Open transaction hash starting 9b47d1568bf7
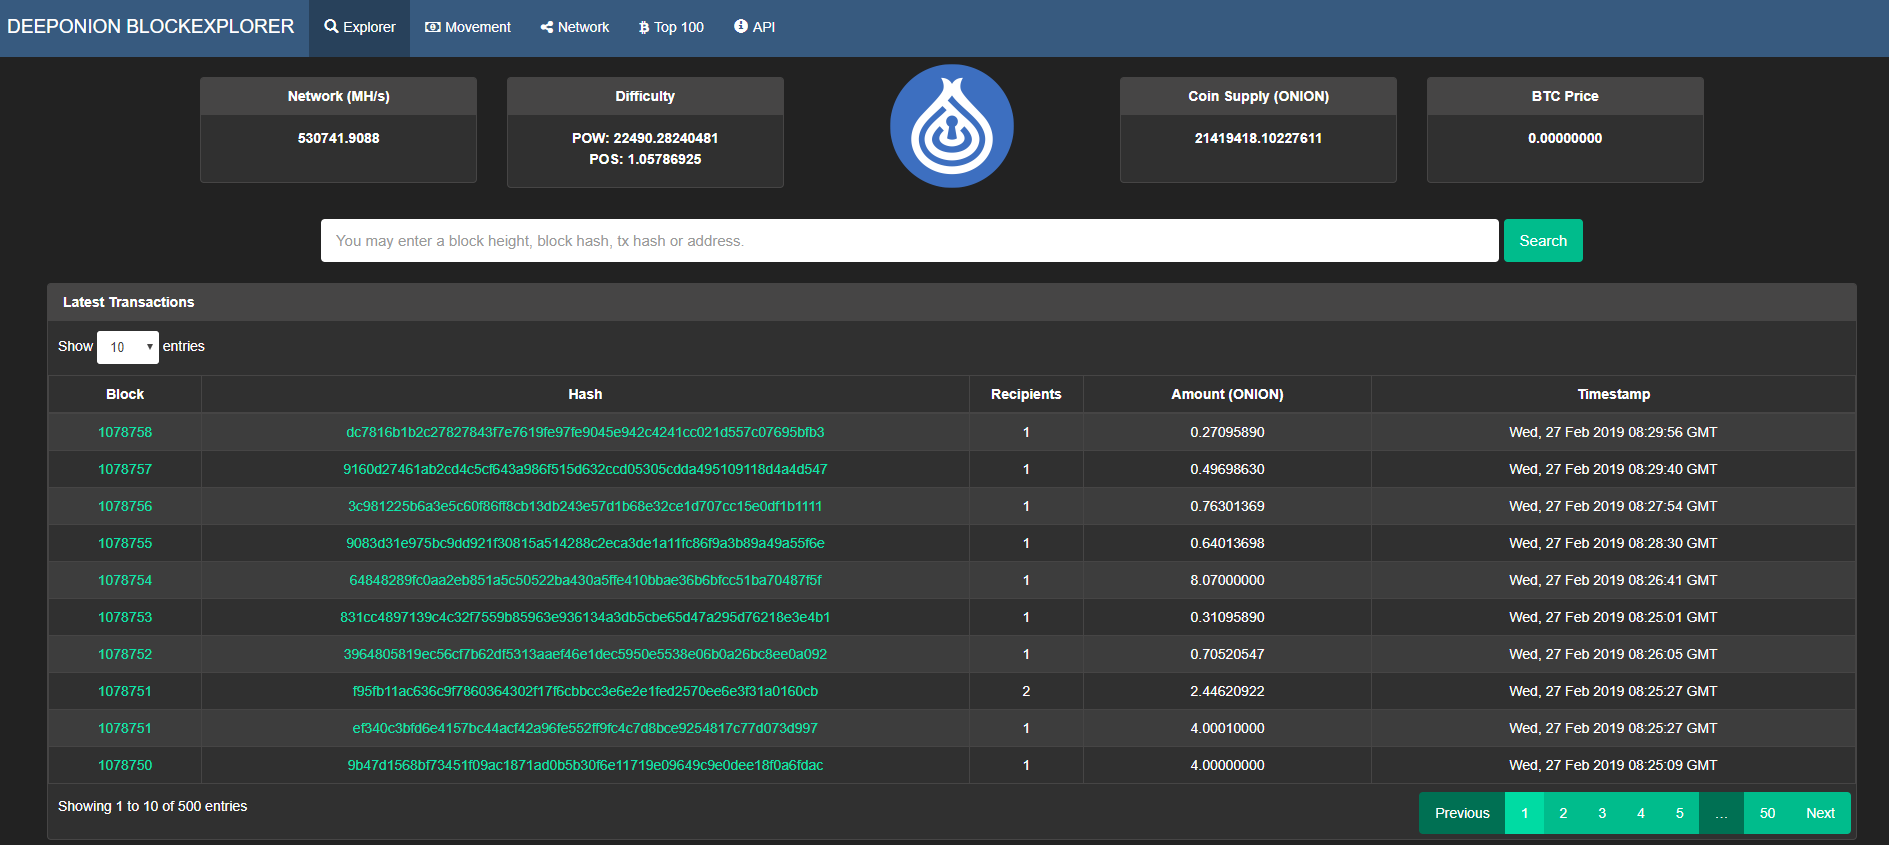 [585, 765]
